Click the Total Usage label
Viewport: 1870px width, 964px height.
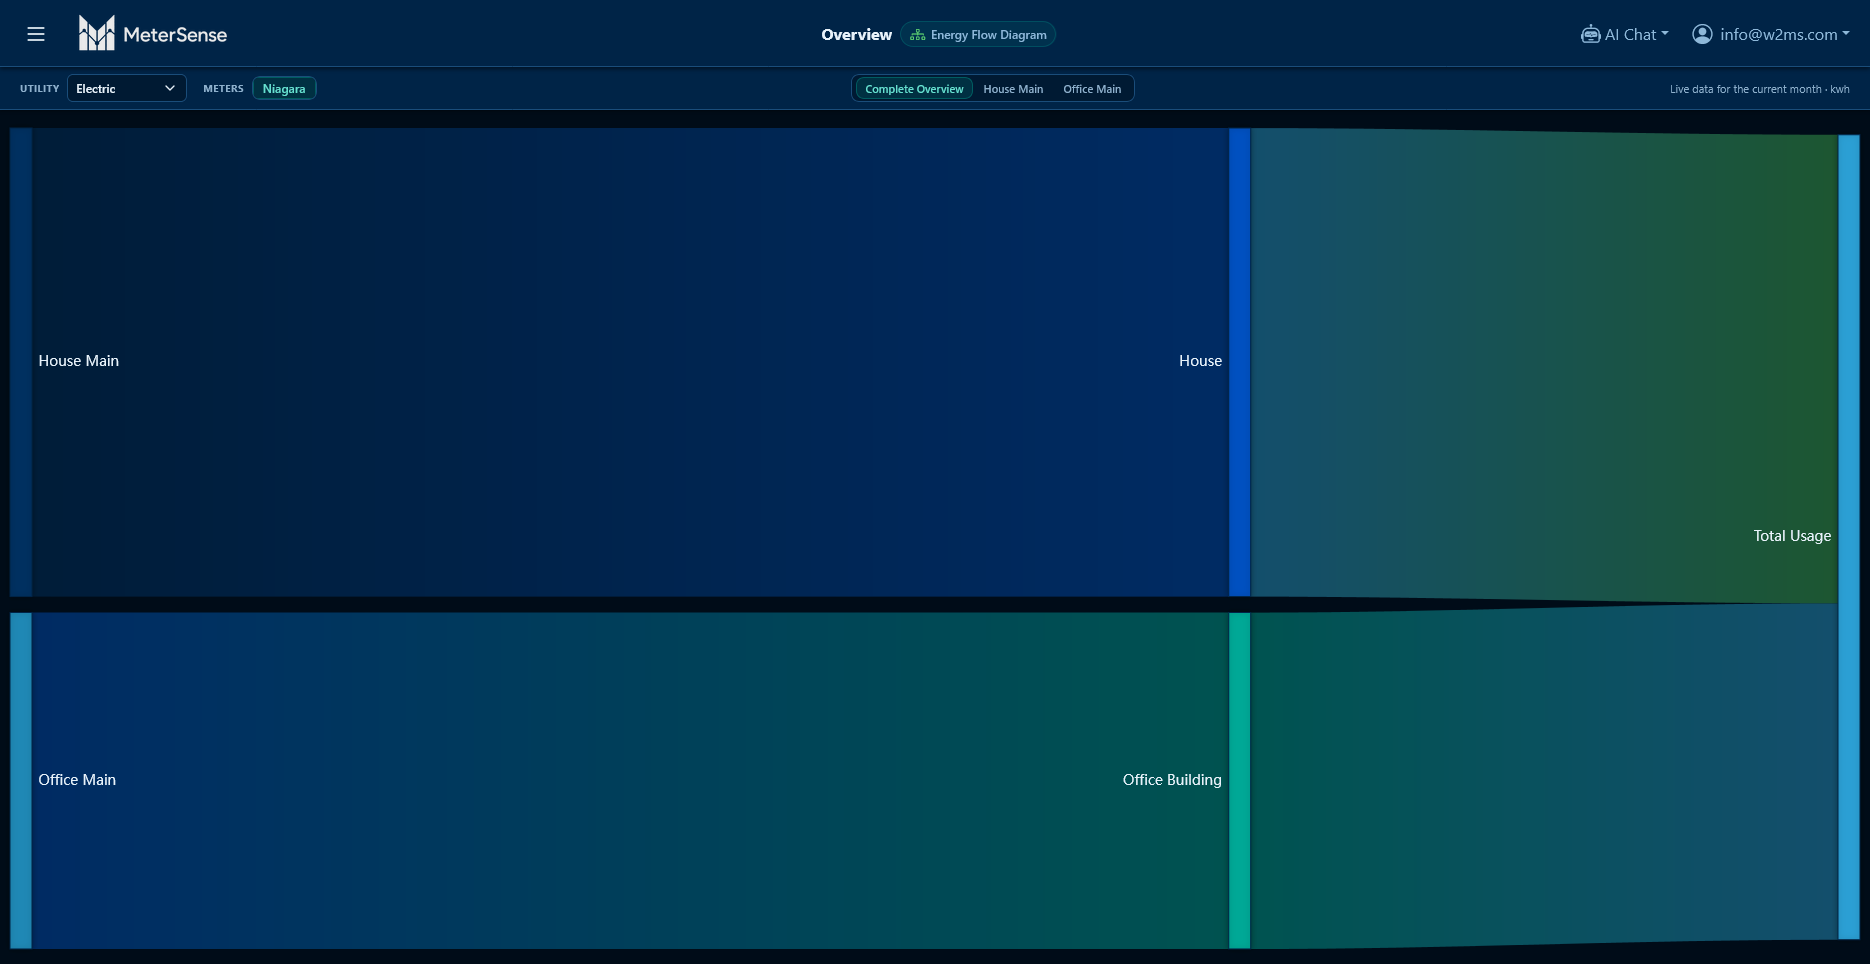1792,536
